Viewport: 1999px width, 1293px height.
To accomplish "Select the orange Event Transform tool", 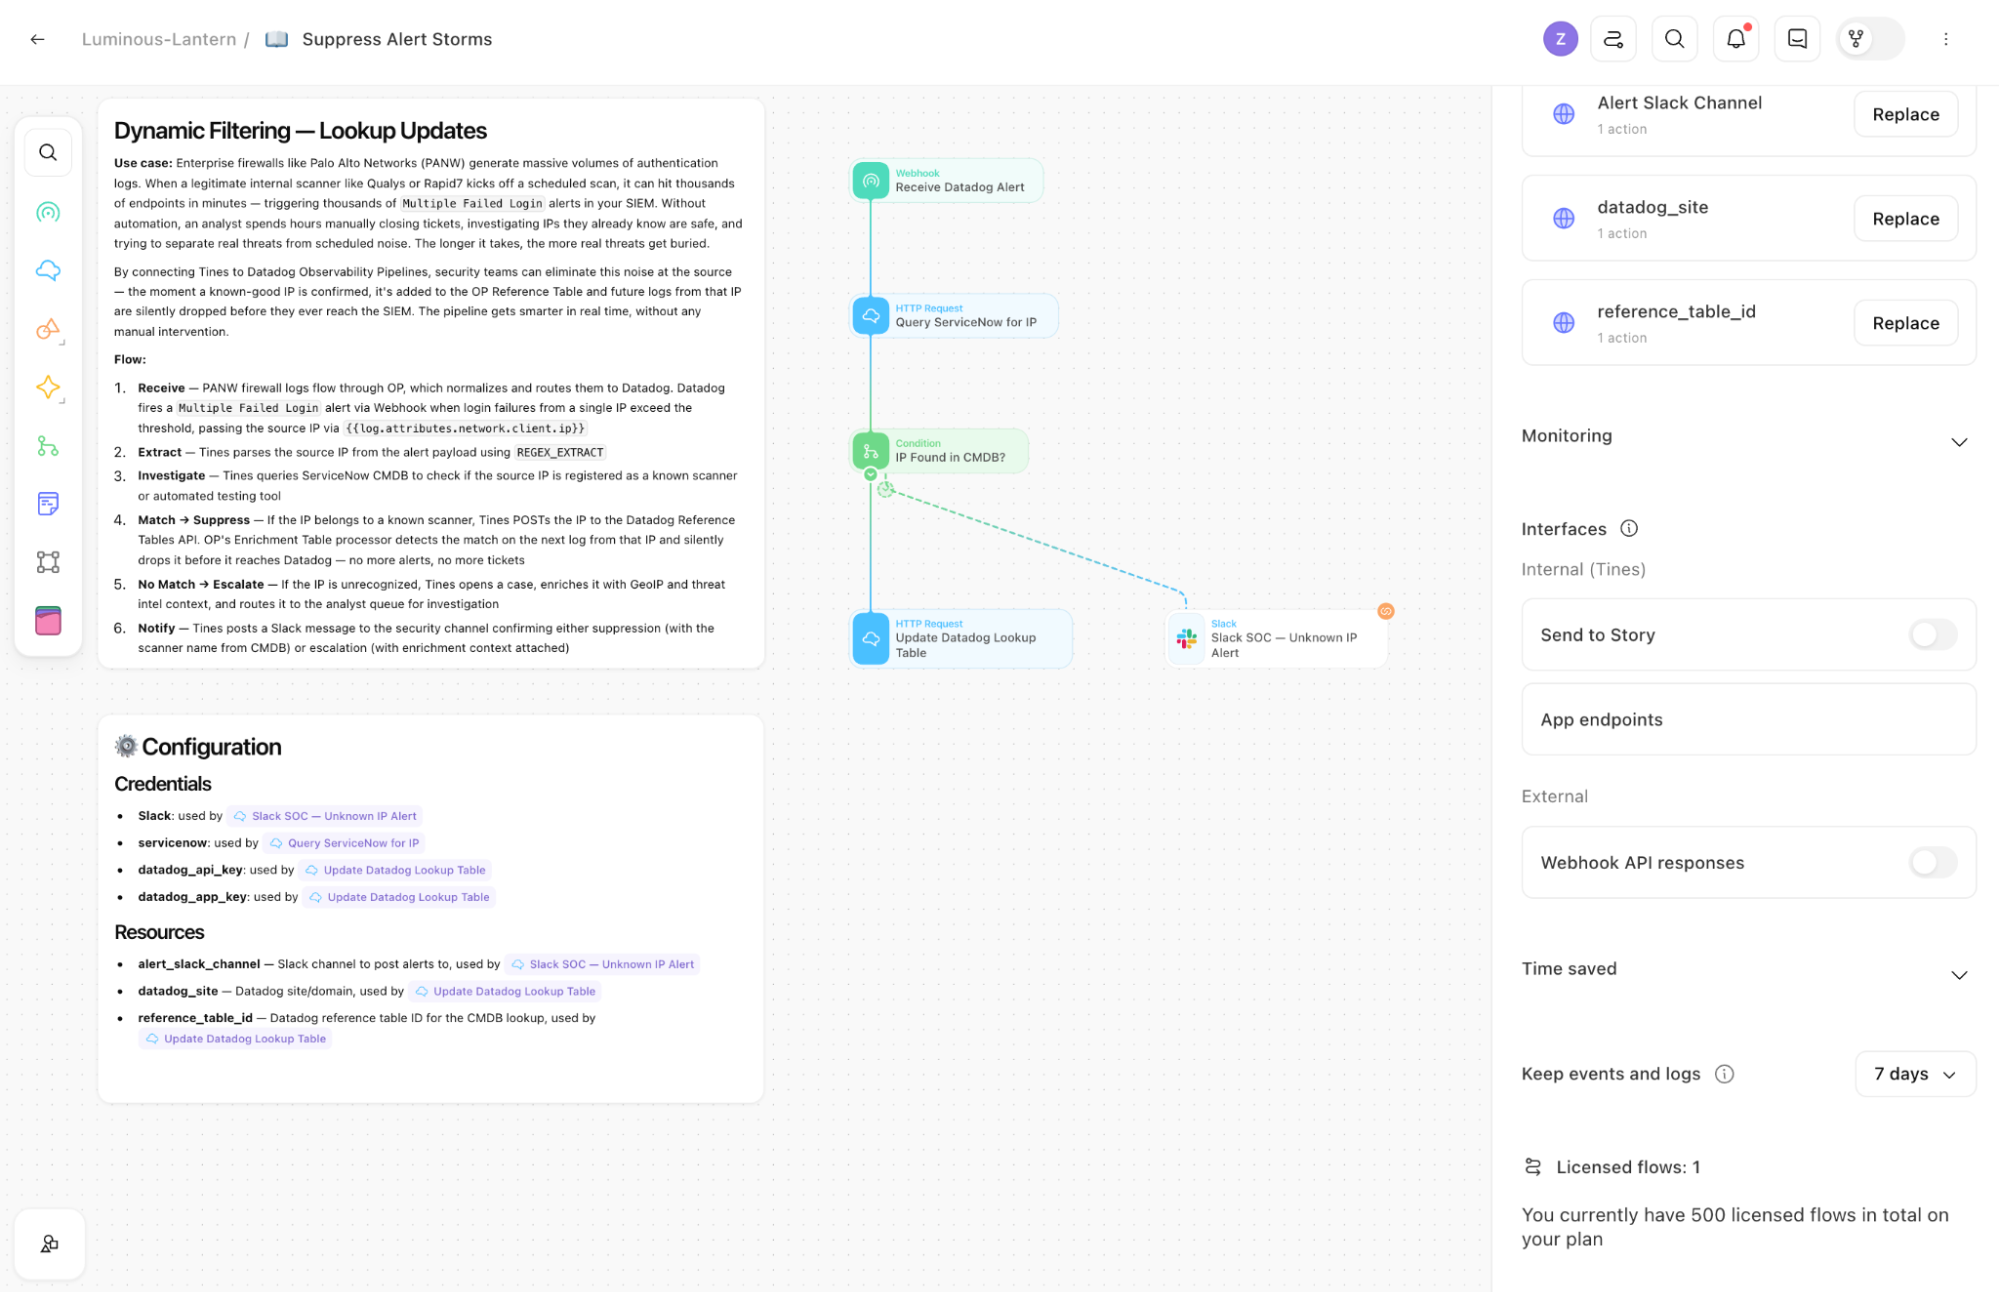I will (x=48, y=329).
